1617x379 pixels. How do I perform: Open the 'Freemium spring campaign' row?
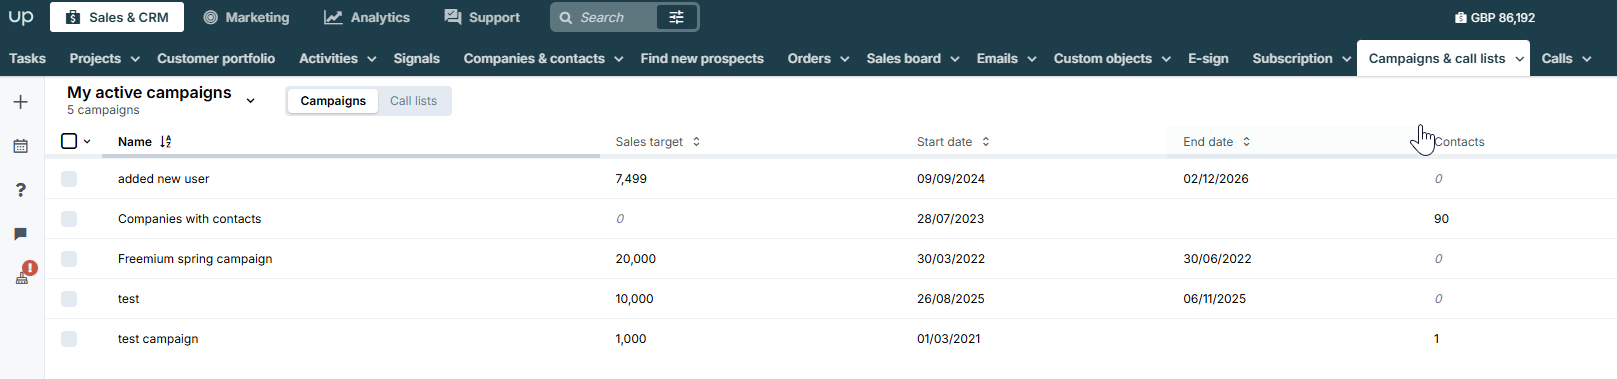195,259
